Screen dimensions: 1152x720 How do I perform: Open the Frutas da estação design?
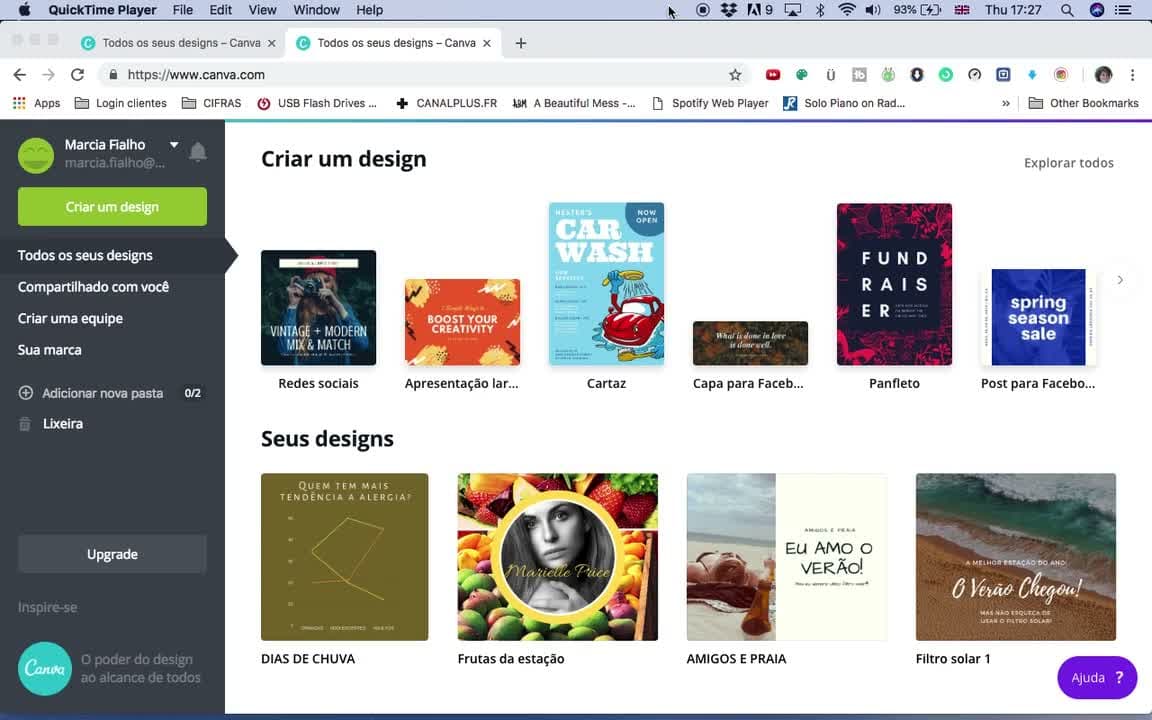(558, 557)
